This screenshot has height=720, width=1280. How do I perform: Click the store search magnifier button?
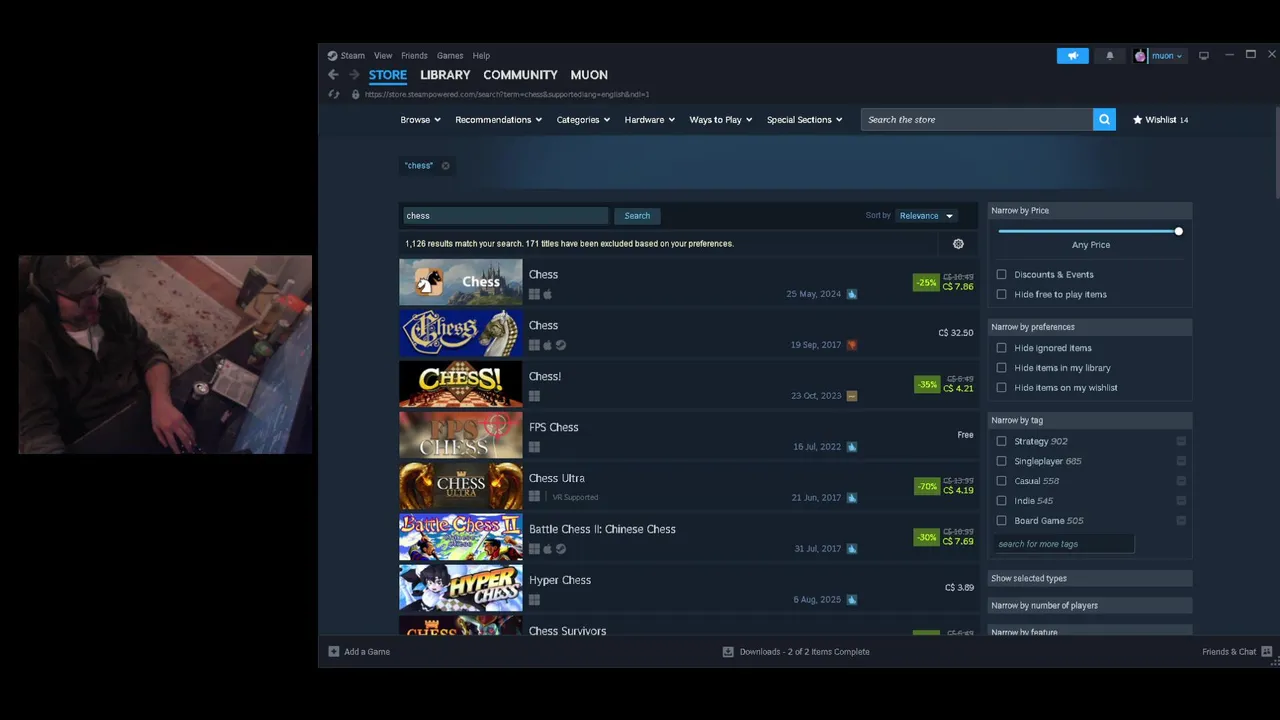(1104, 120)
